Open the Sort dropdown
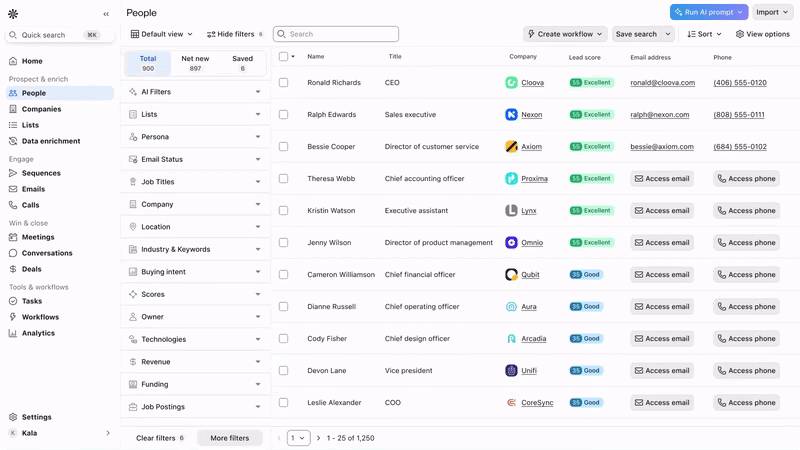This screenshot has width=800, height=450. 704,34
